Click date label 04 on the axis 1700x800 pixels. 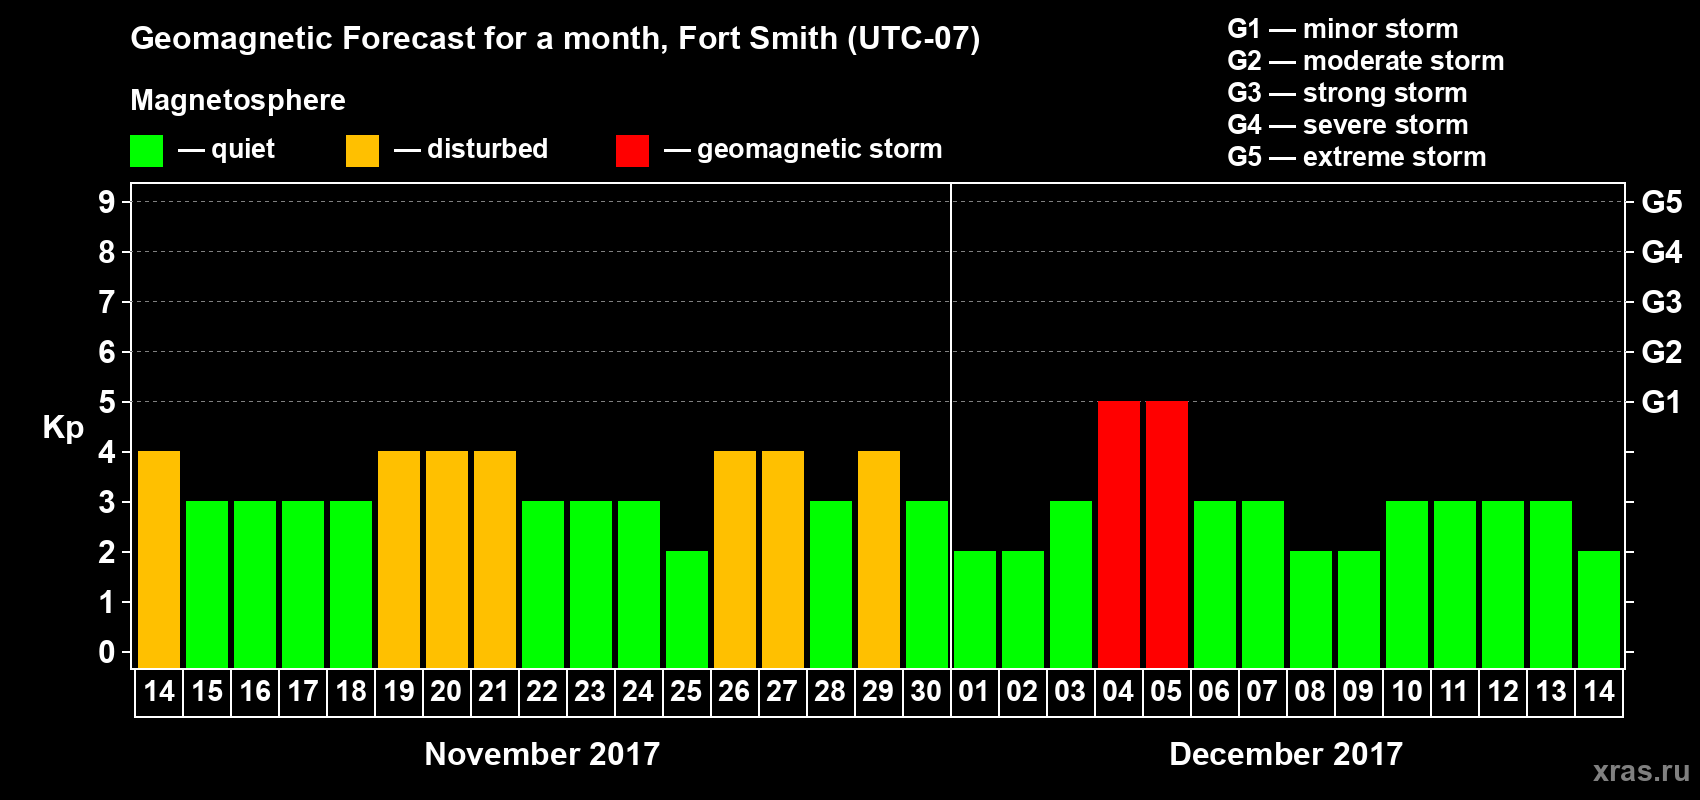(1118, 691)
